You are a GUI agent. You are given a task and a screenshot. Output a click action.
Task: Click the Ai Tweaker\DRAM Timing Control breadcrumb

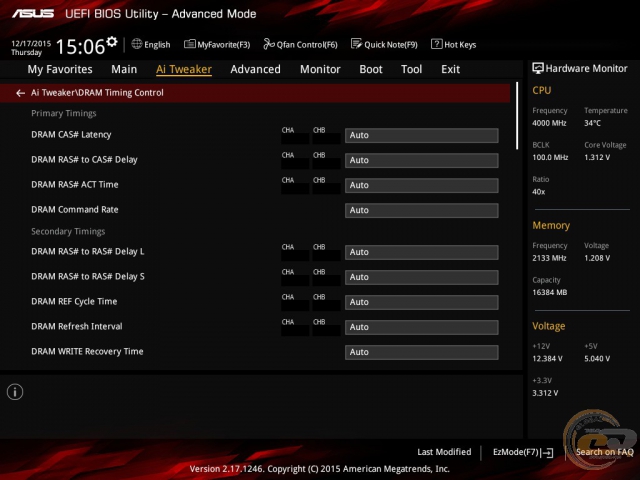point(97,93)
